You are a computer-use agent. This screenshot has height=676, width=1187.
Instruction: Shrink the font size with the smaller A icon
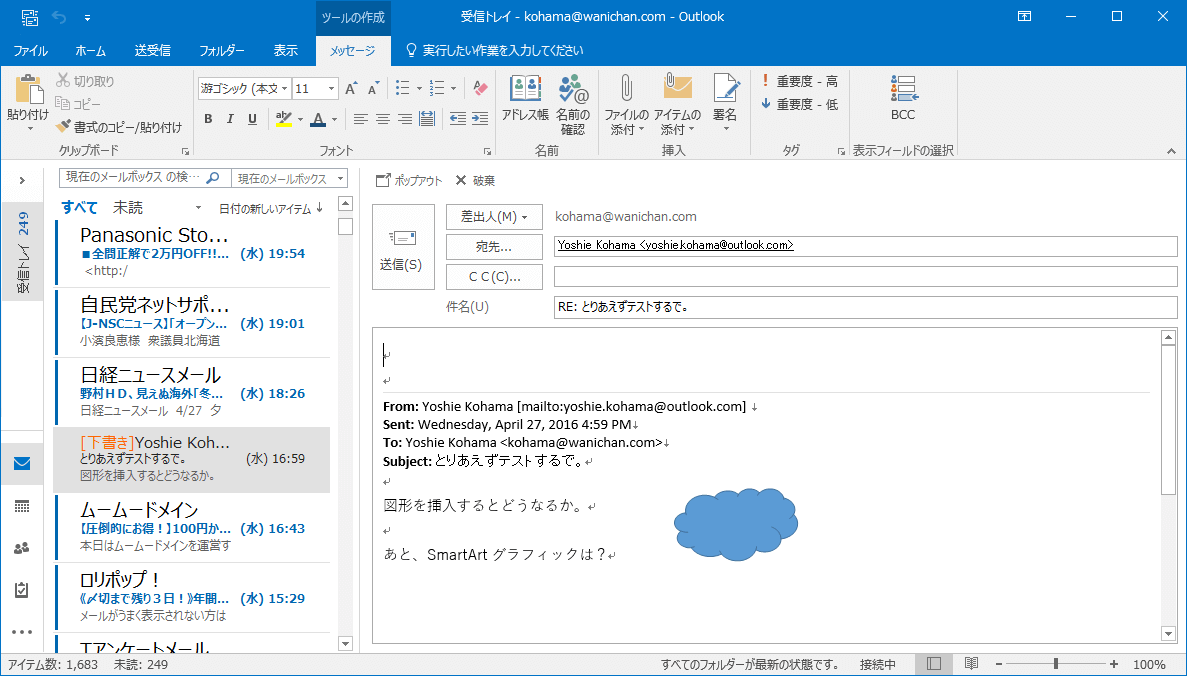(x=373, y=89)
